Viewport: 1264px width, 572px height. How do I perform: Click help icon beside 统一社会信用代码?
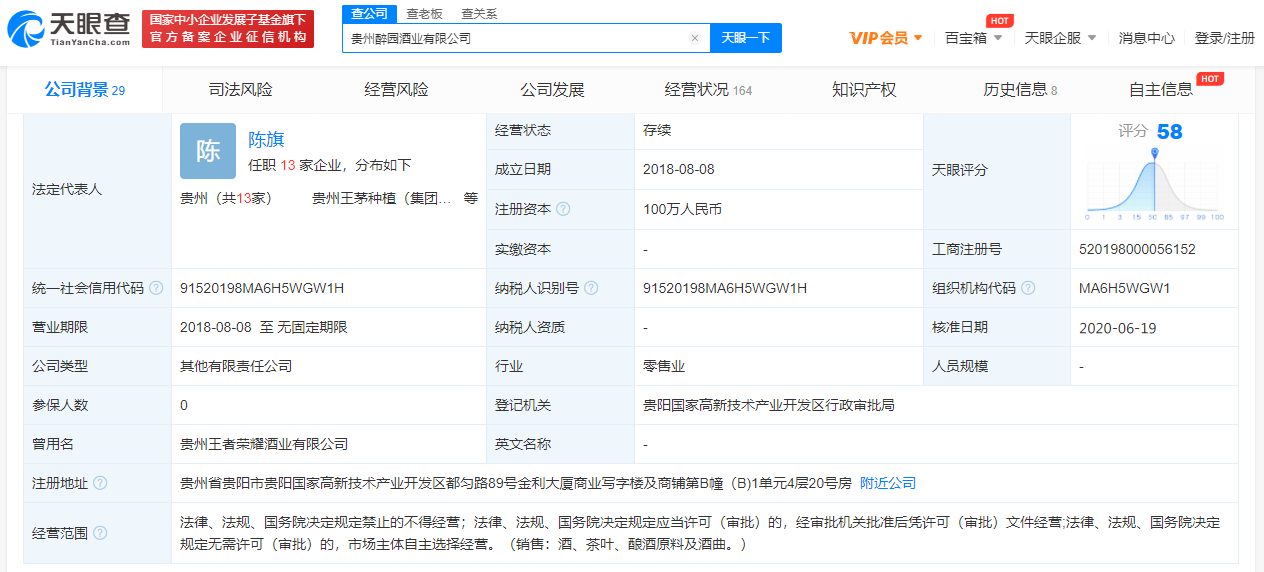[156, 288]
